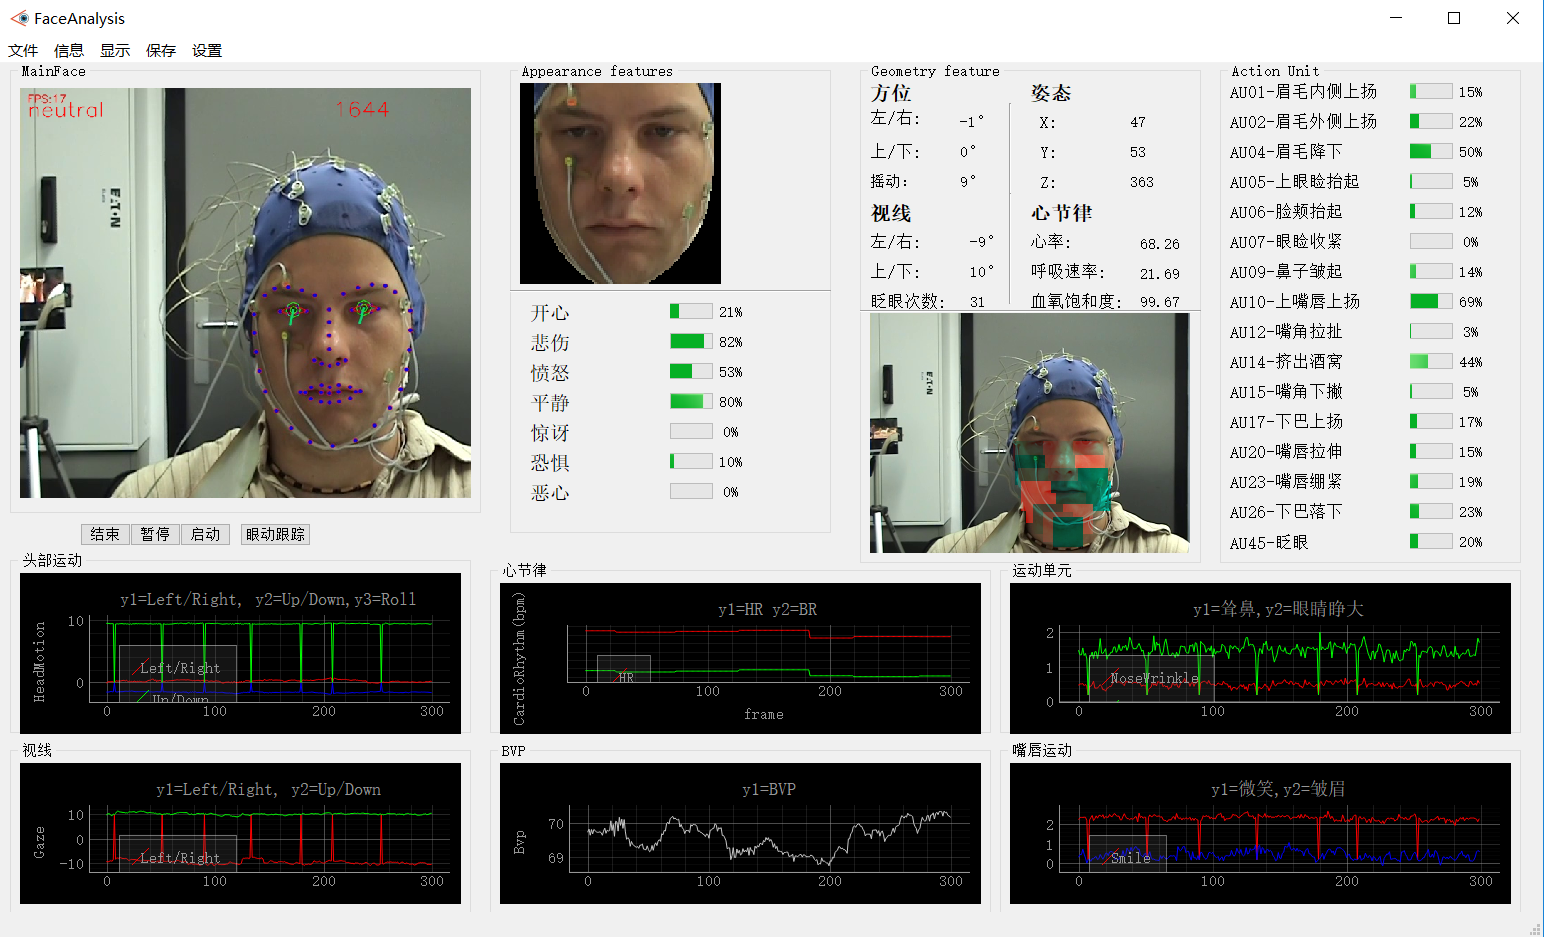Click the 开心 happiness level bar

pyautogui.click(x=690, y=311)
